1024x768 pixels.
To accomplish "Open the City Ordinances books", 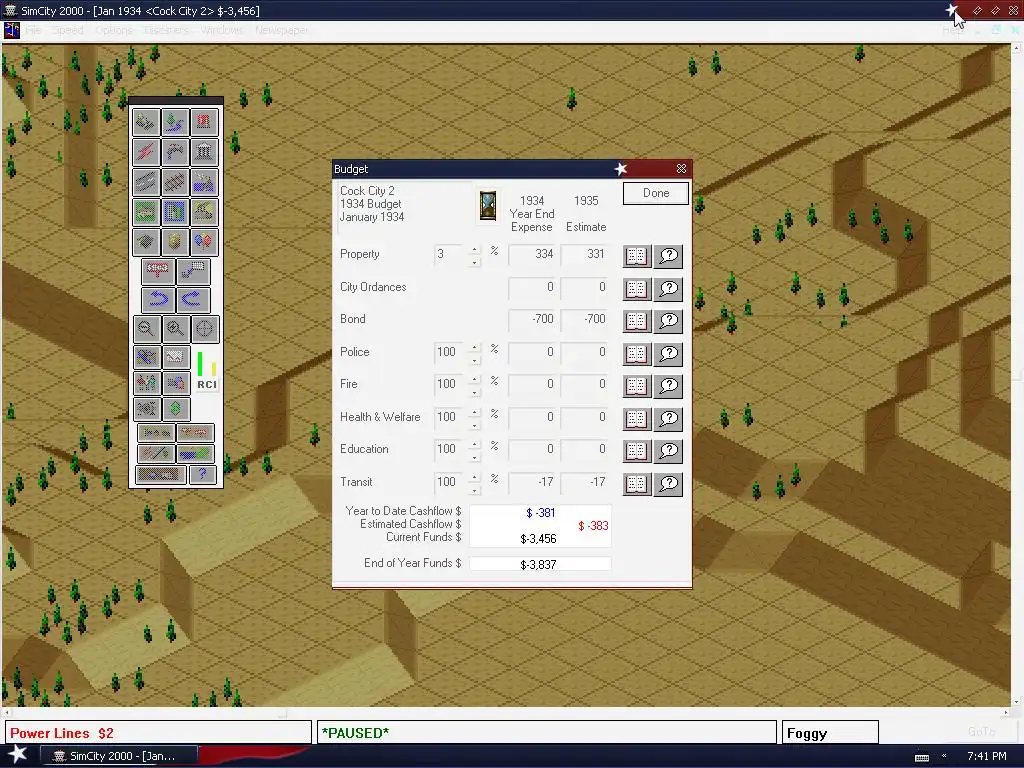I will (636, 288).
